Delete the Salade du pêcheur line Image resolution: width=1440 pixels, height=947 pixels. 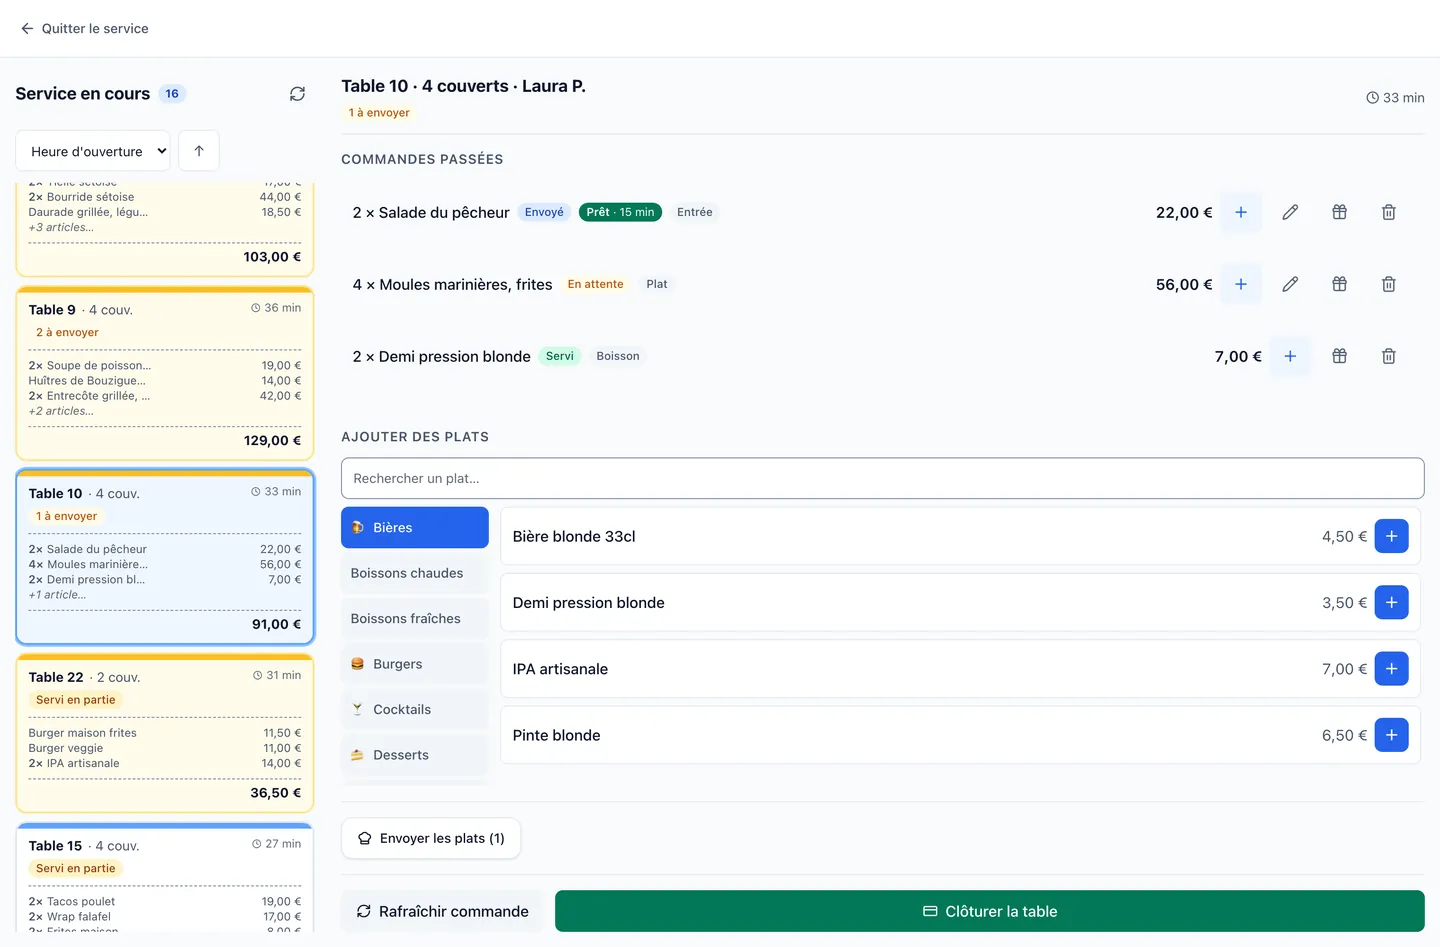1389,212
